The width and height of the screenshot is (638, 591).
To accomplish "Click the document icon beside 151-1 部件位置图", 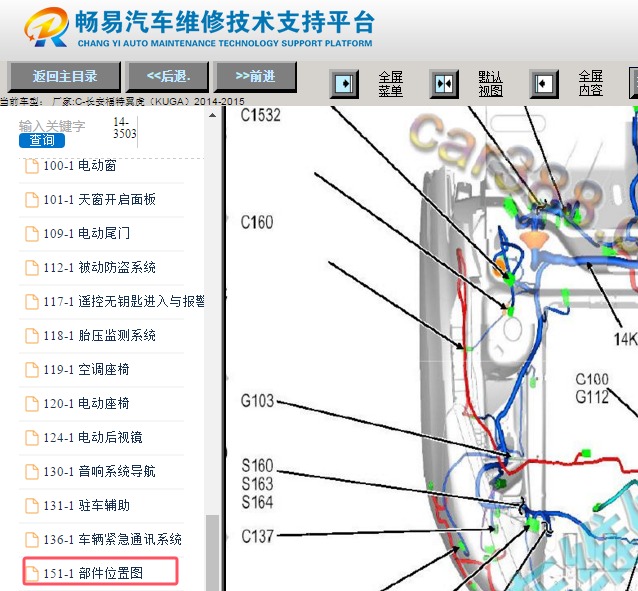I will (x=32, y=573).
